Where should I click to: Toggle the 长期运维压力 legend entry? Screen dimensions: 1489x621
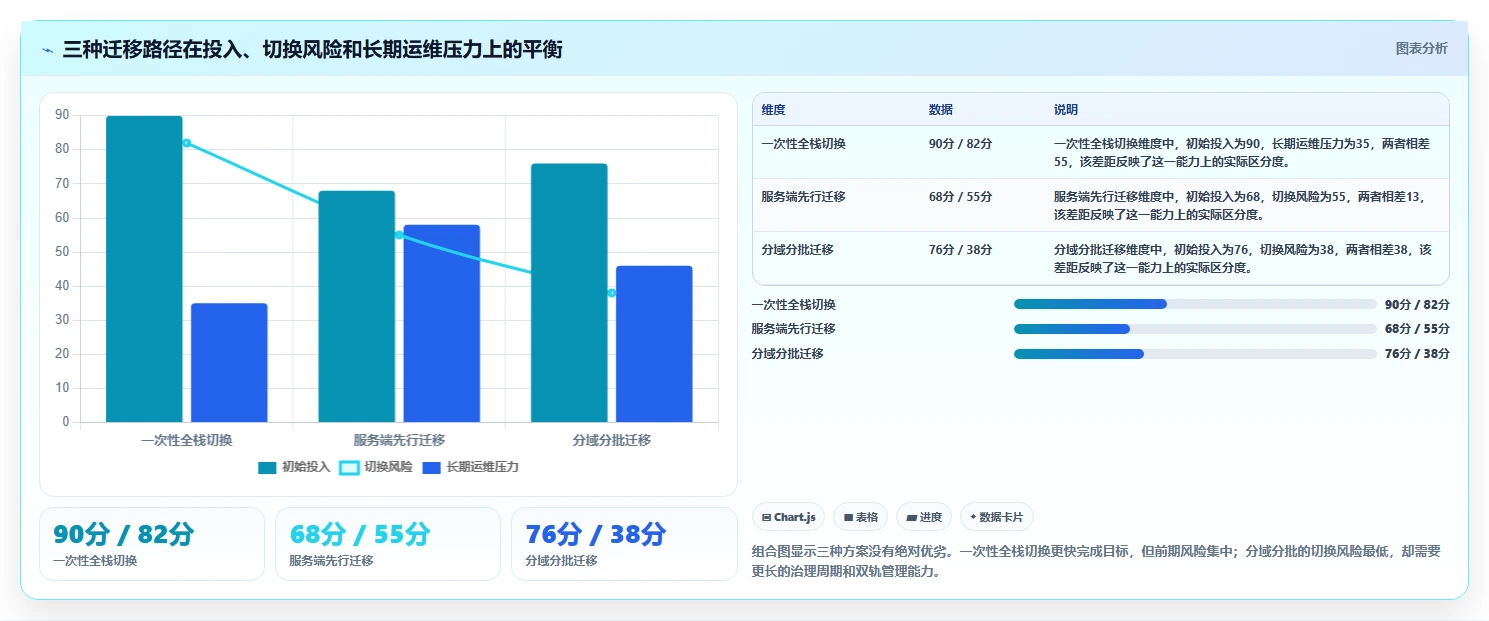tap(470, 467)
